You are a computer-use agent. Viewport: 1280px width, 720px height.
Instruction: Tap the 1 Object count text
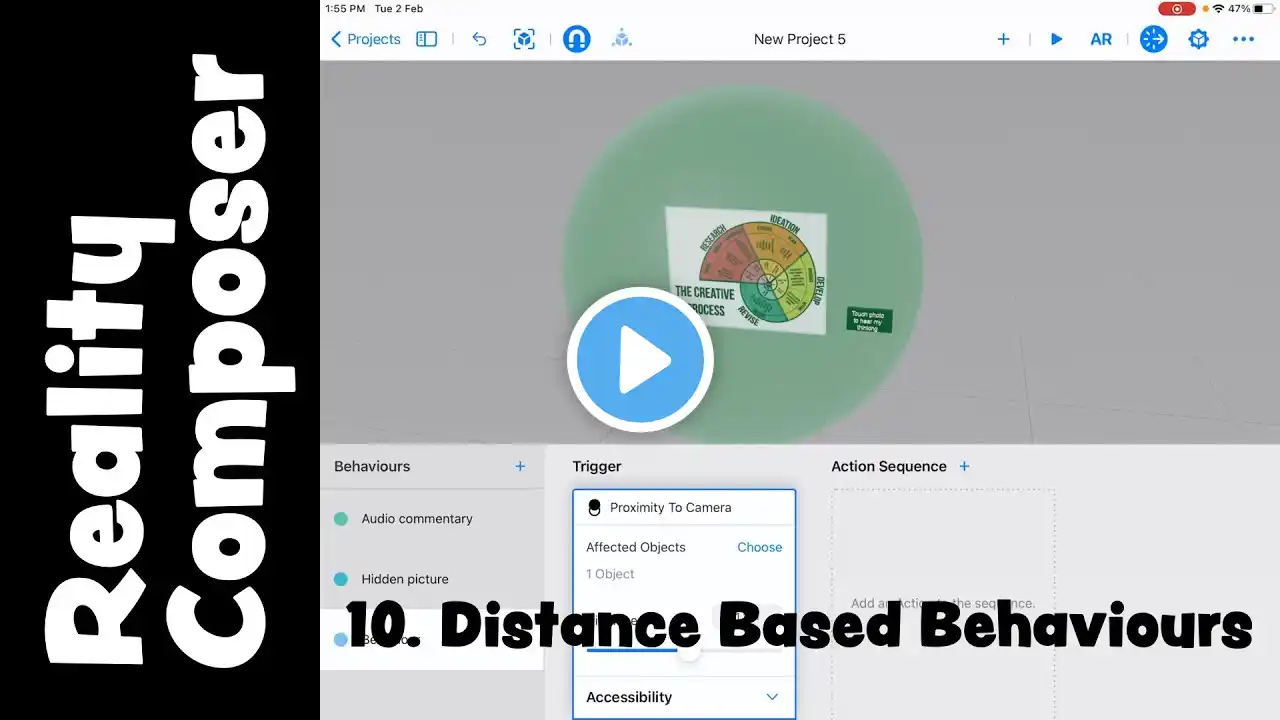click(x=610, y=574)
